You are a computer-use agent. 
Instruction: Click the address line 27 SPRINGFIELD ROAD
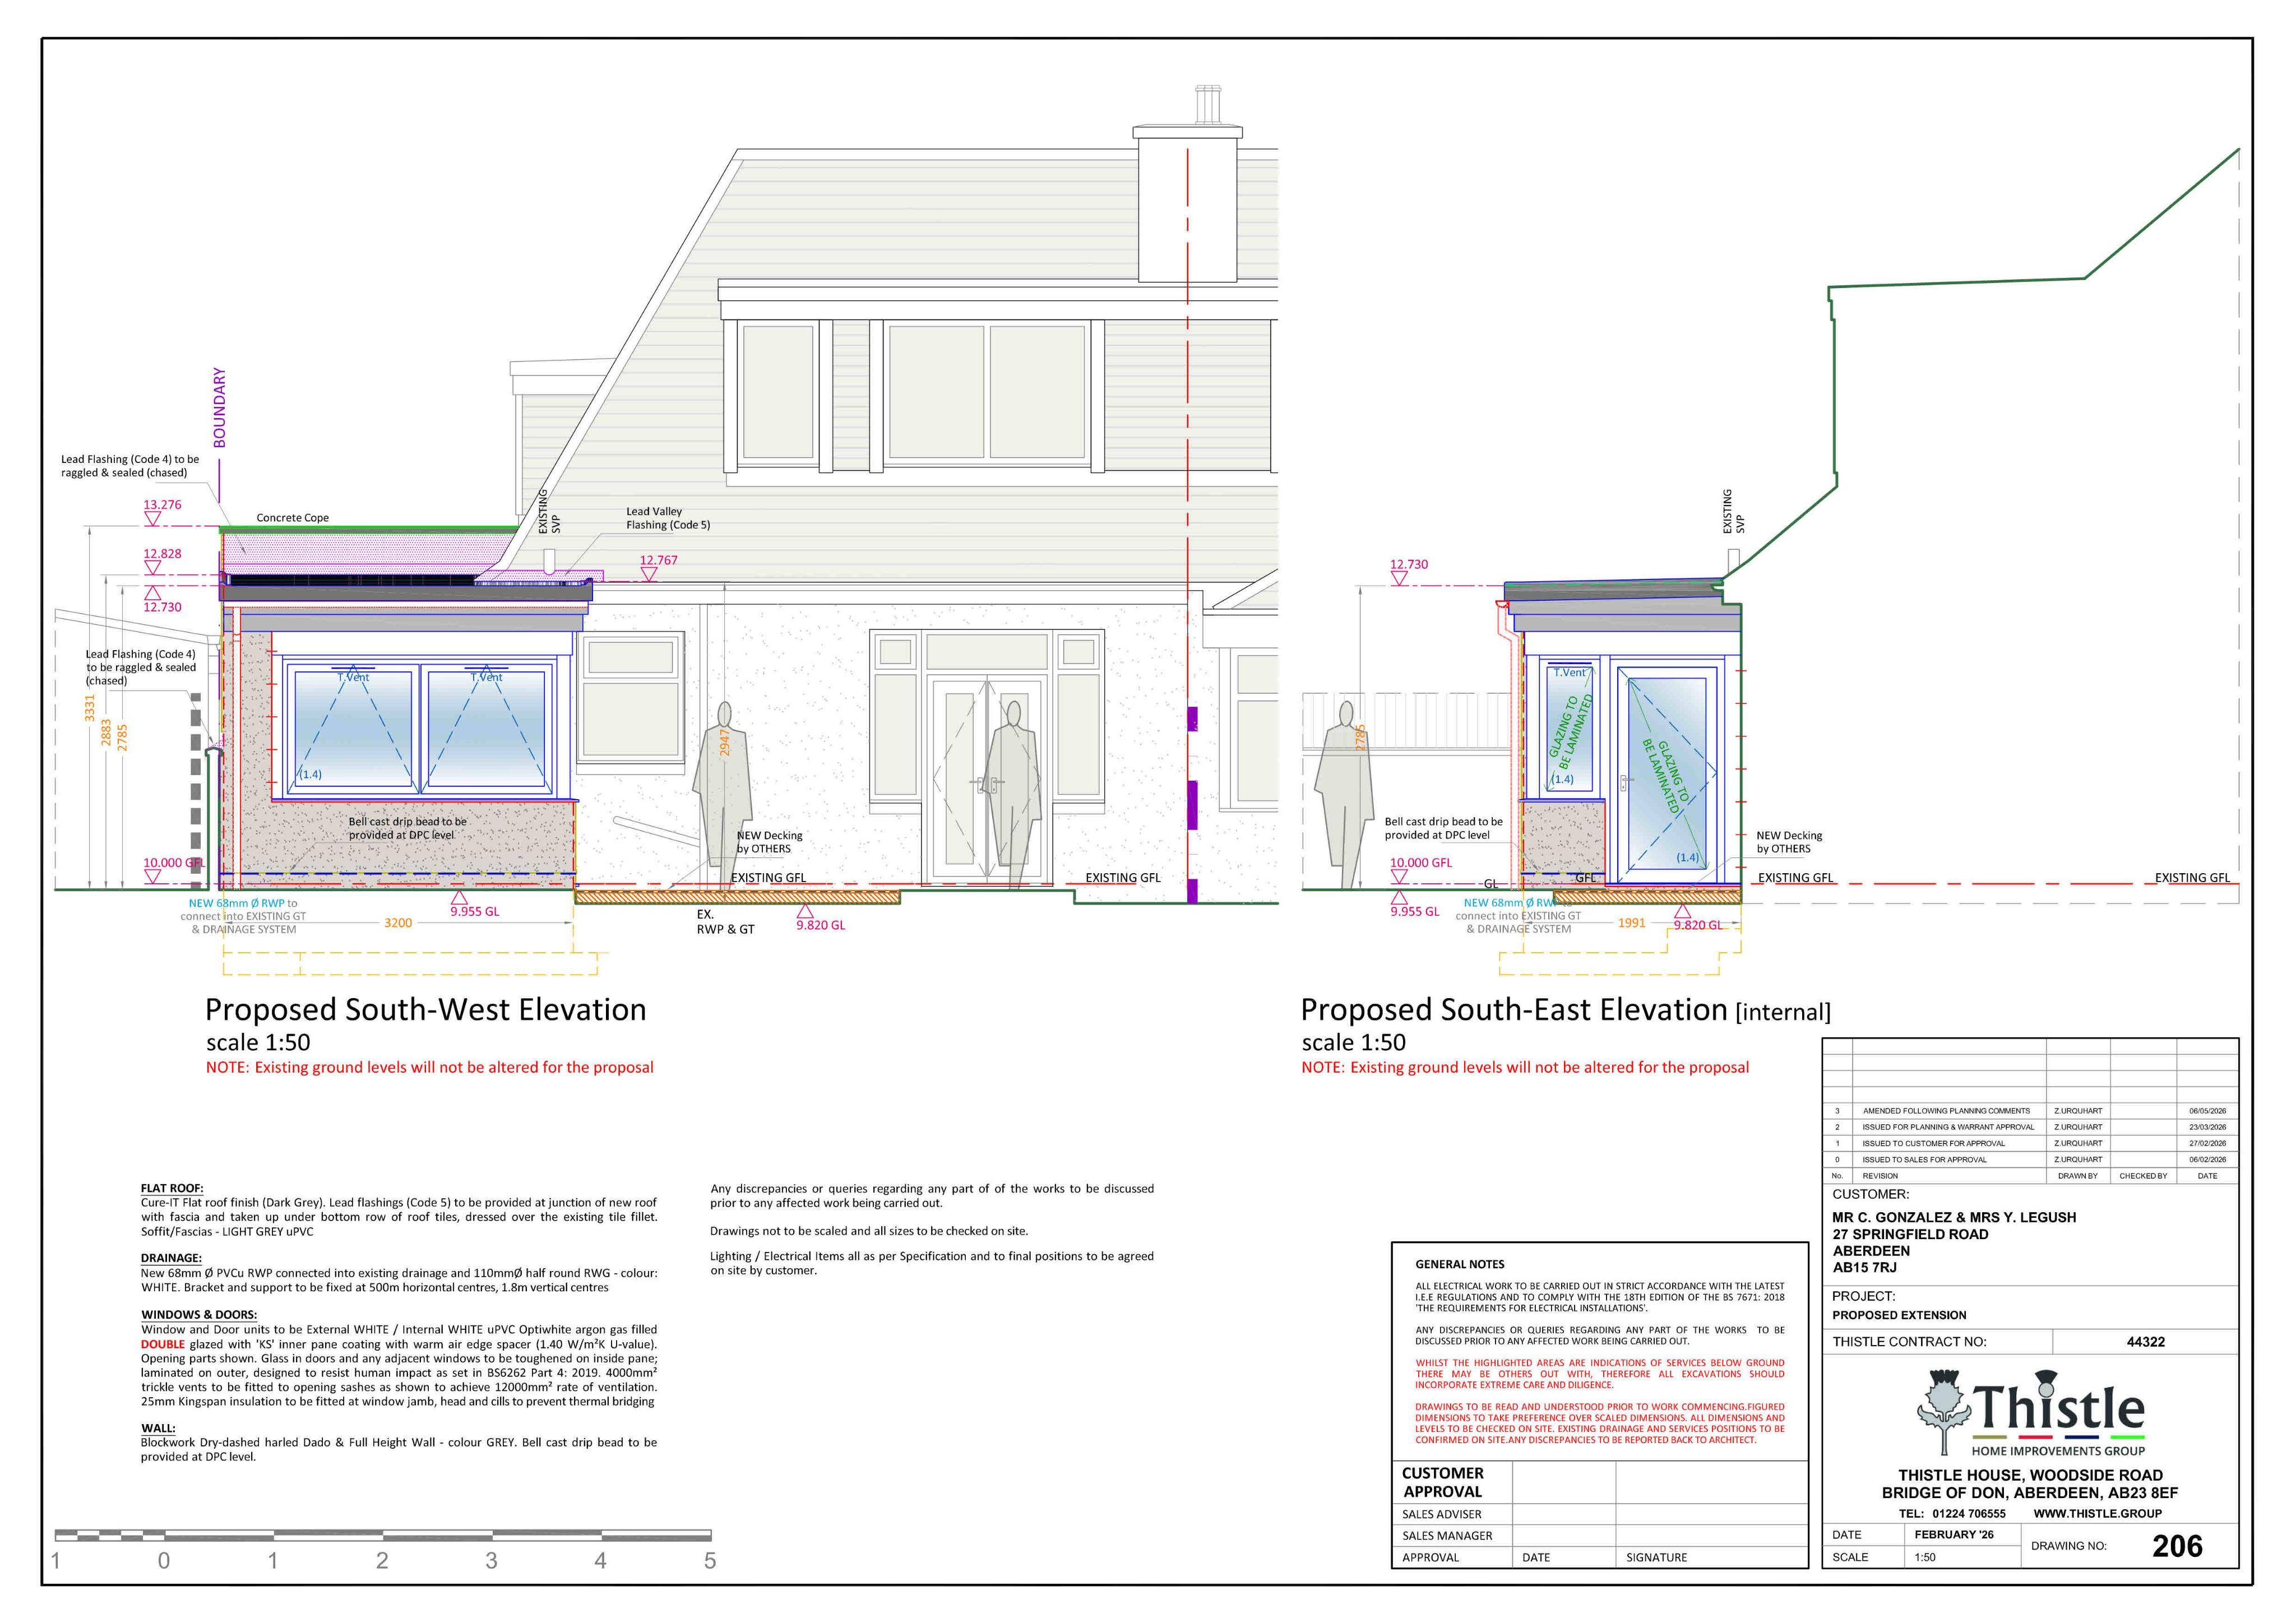click(1910, 1235)
